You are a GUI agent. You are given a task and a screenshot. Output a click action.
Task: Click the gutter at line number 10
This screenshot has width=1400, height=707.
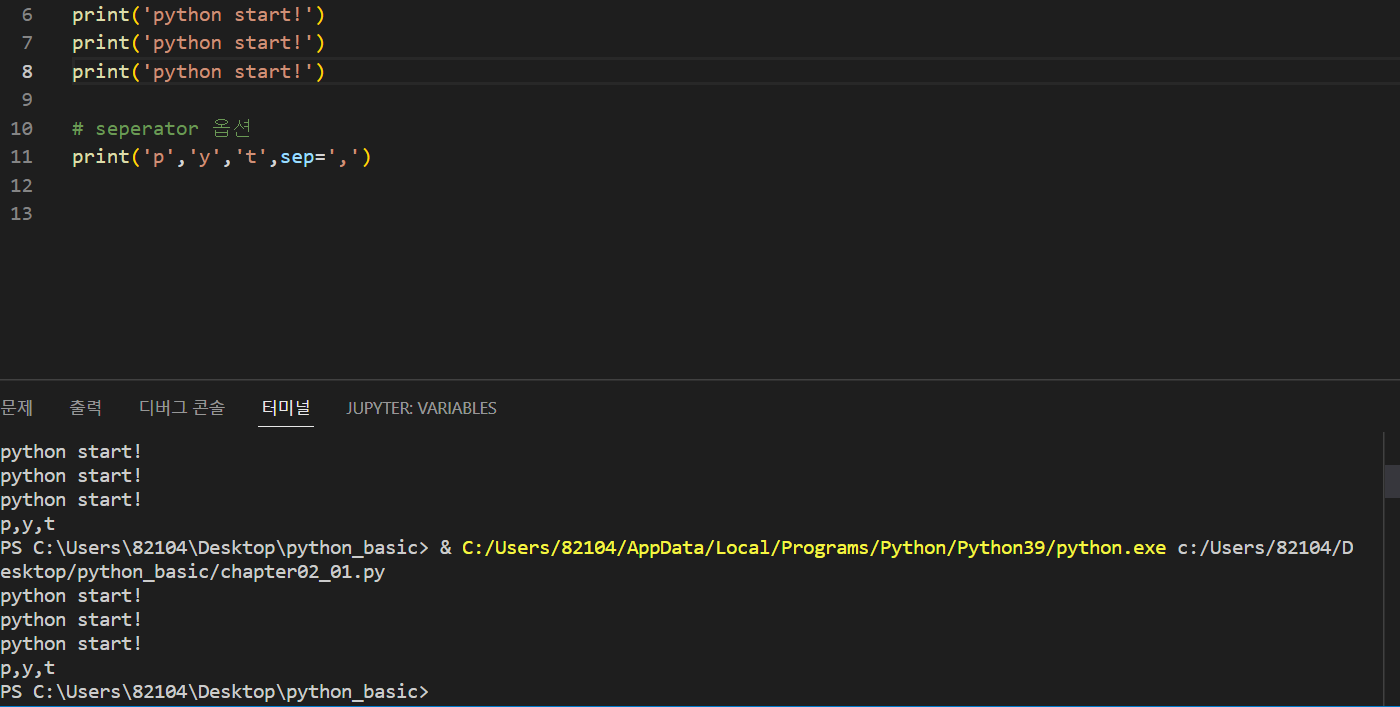point(21,129)
